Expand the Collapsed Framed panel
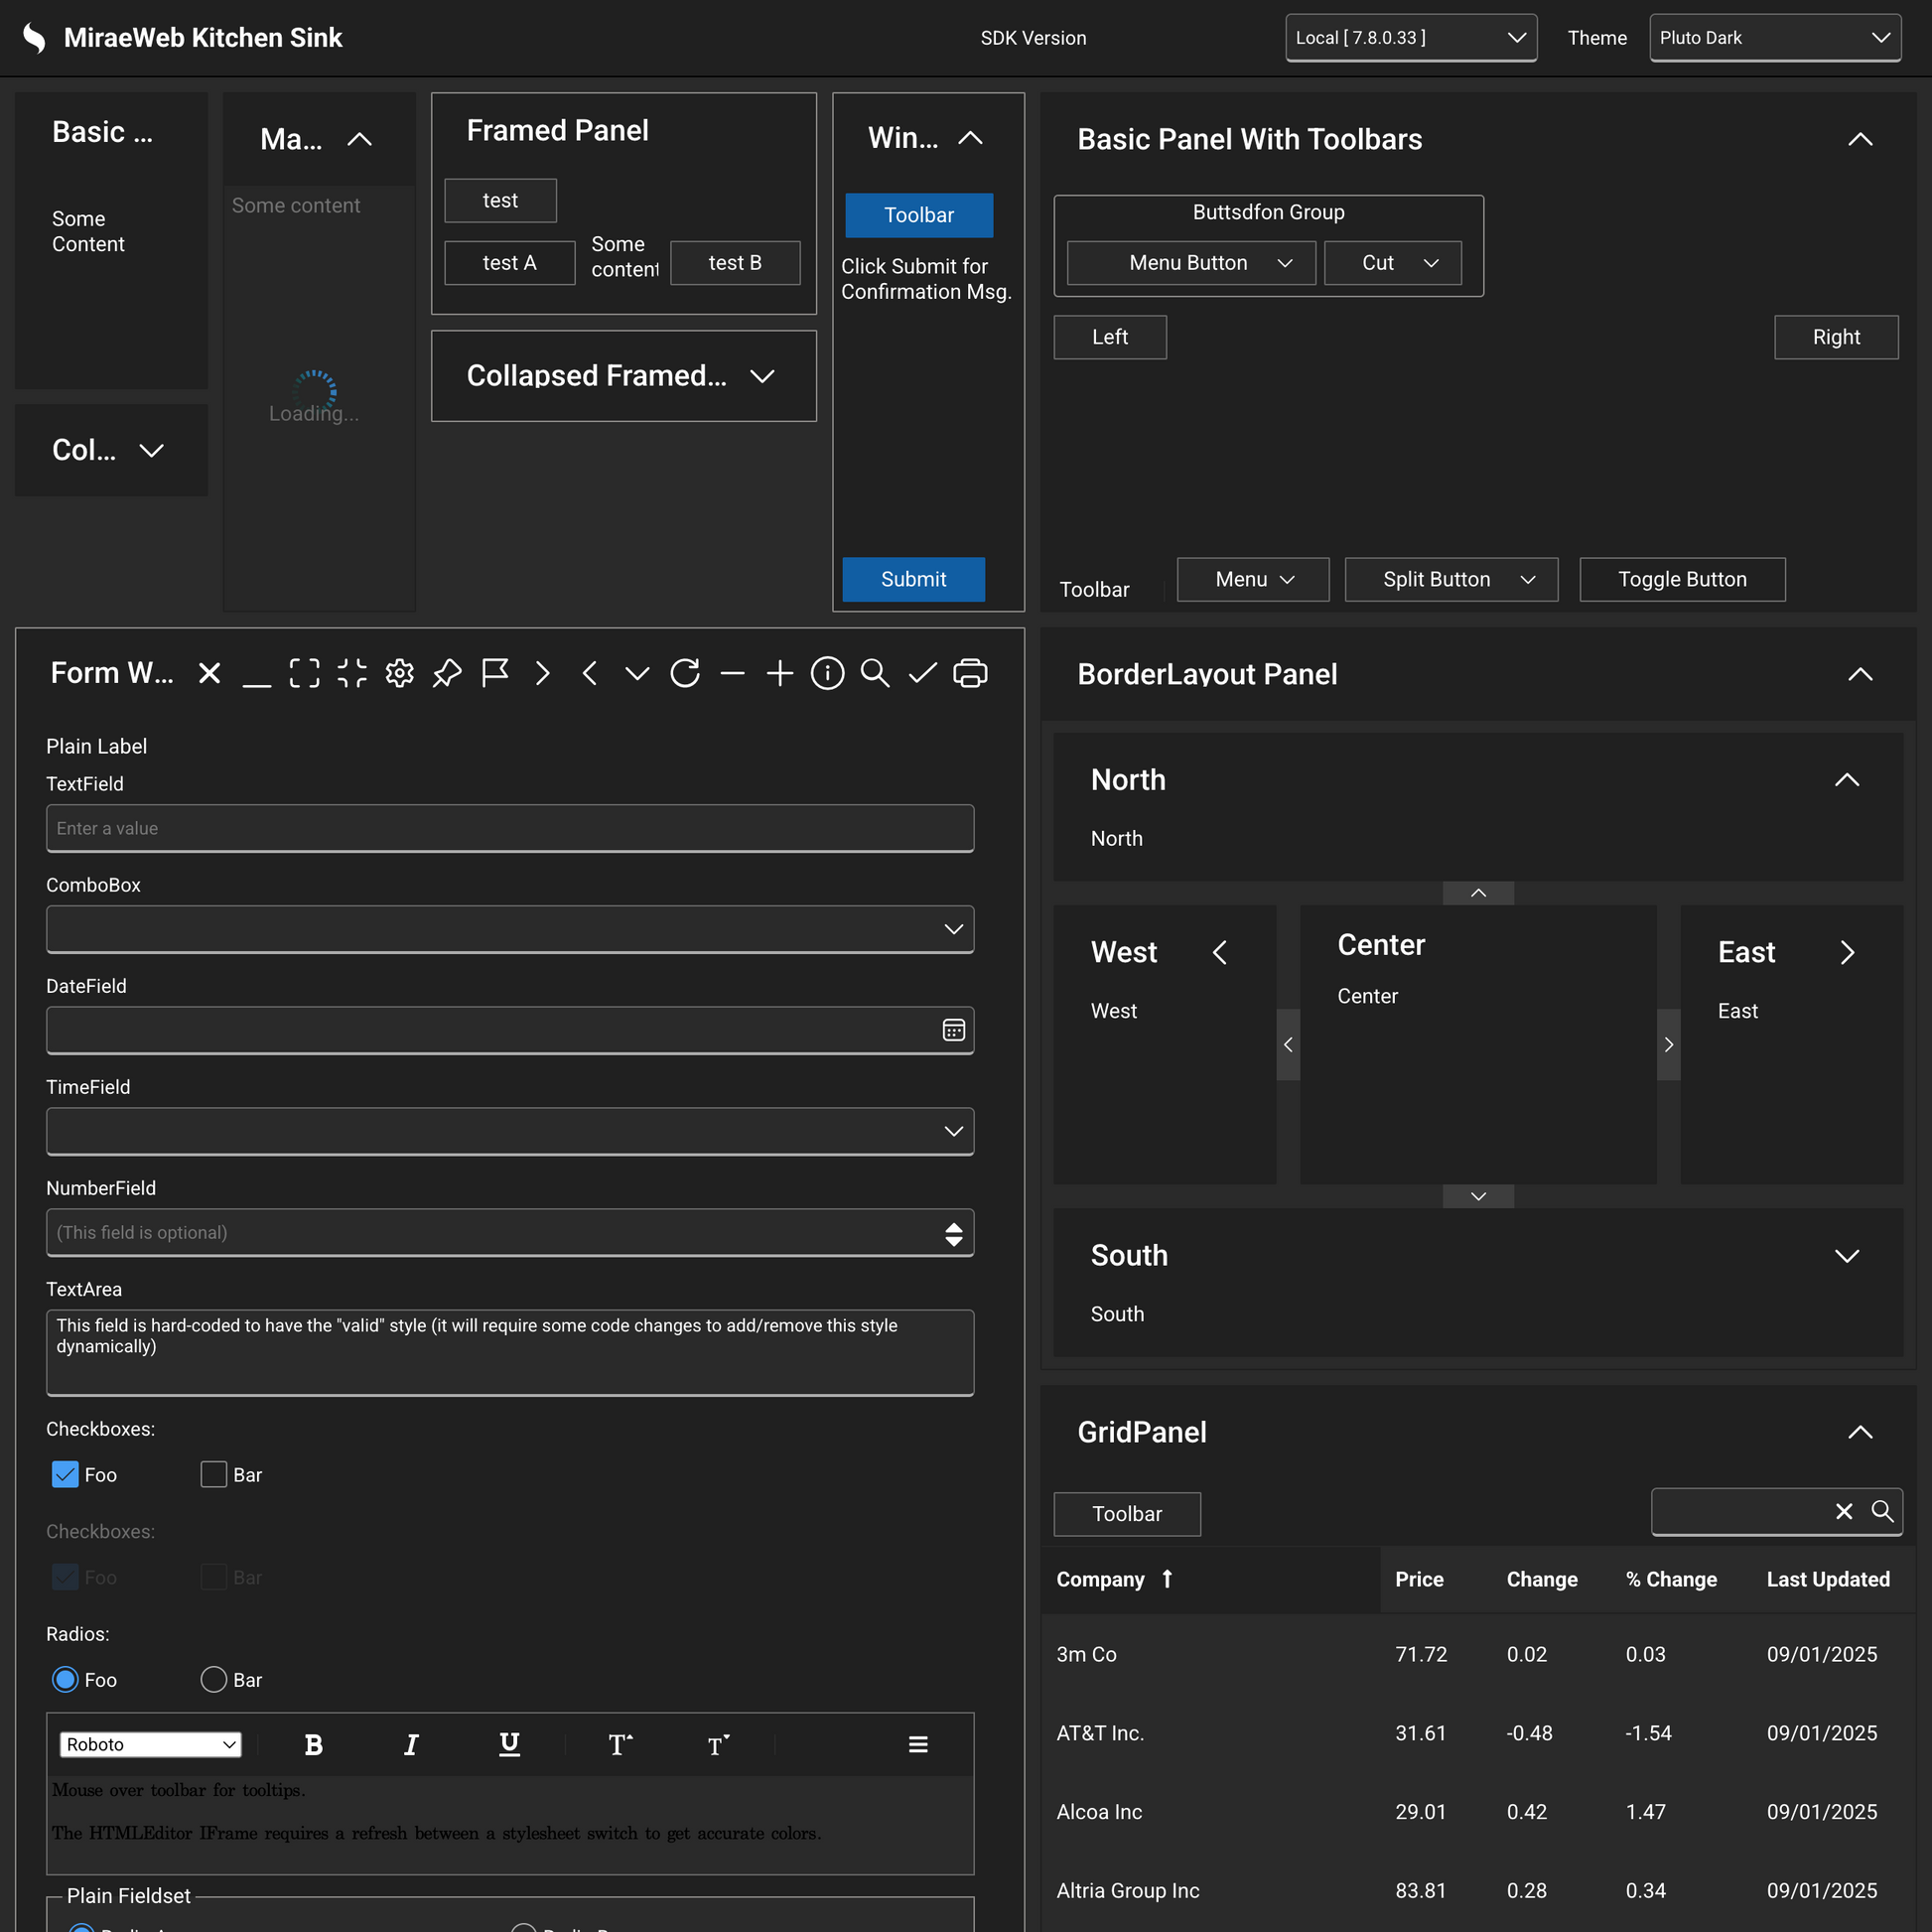This screenshot has width=1932, height=1932. point(762,376)
